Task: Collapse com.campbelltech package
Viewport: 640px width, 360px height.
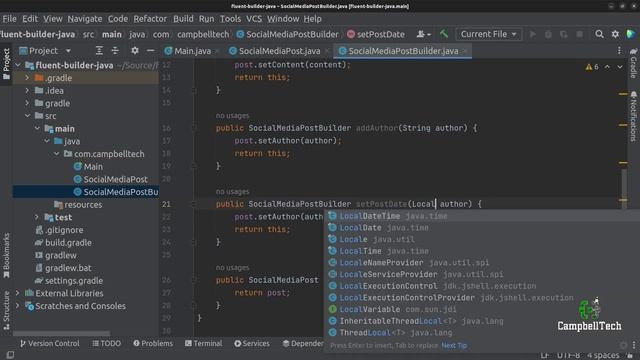Action: click(57, 154)
